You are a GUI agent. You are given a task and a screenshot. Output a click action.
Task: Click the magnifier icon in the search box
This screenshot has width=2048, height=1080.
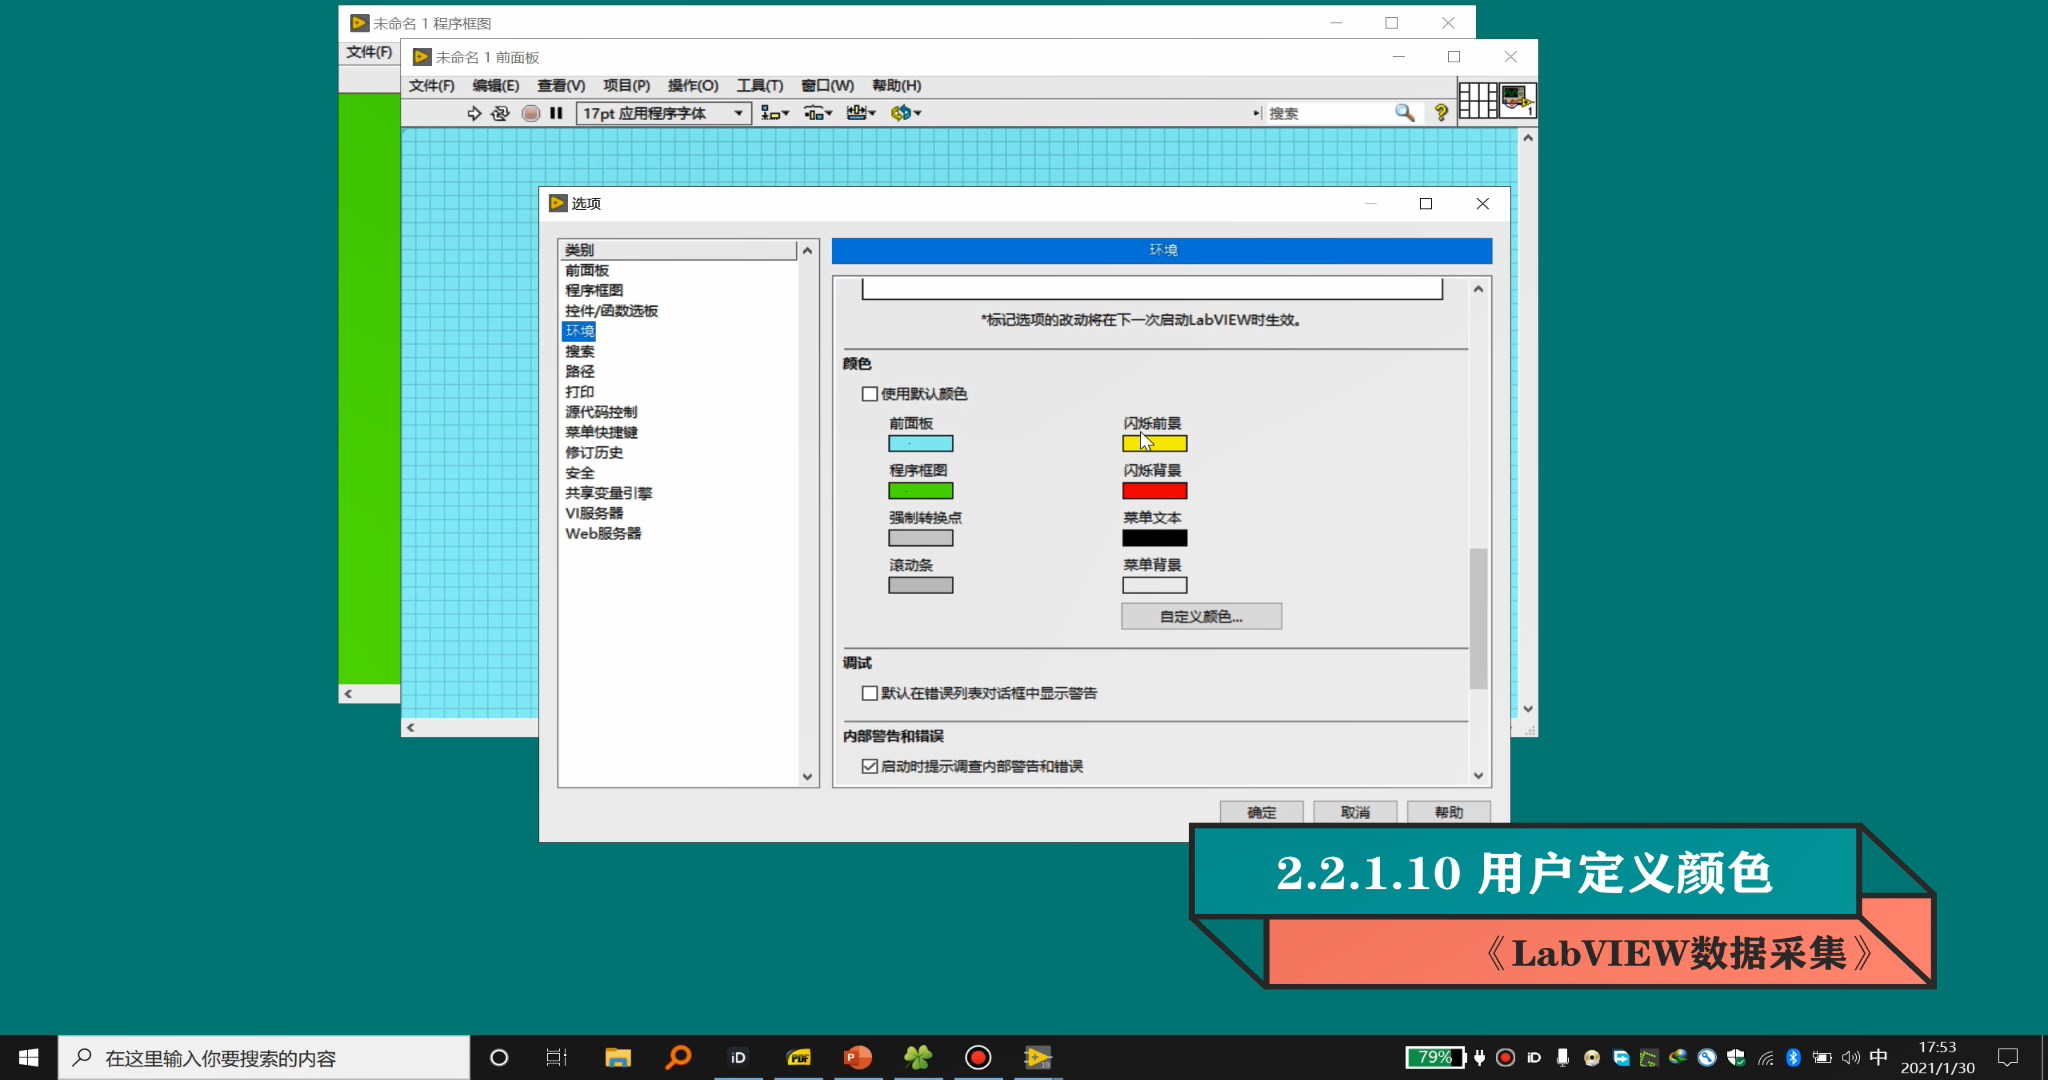pyautogui.click(x=1404, y=113)
